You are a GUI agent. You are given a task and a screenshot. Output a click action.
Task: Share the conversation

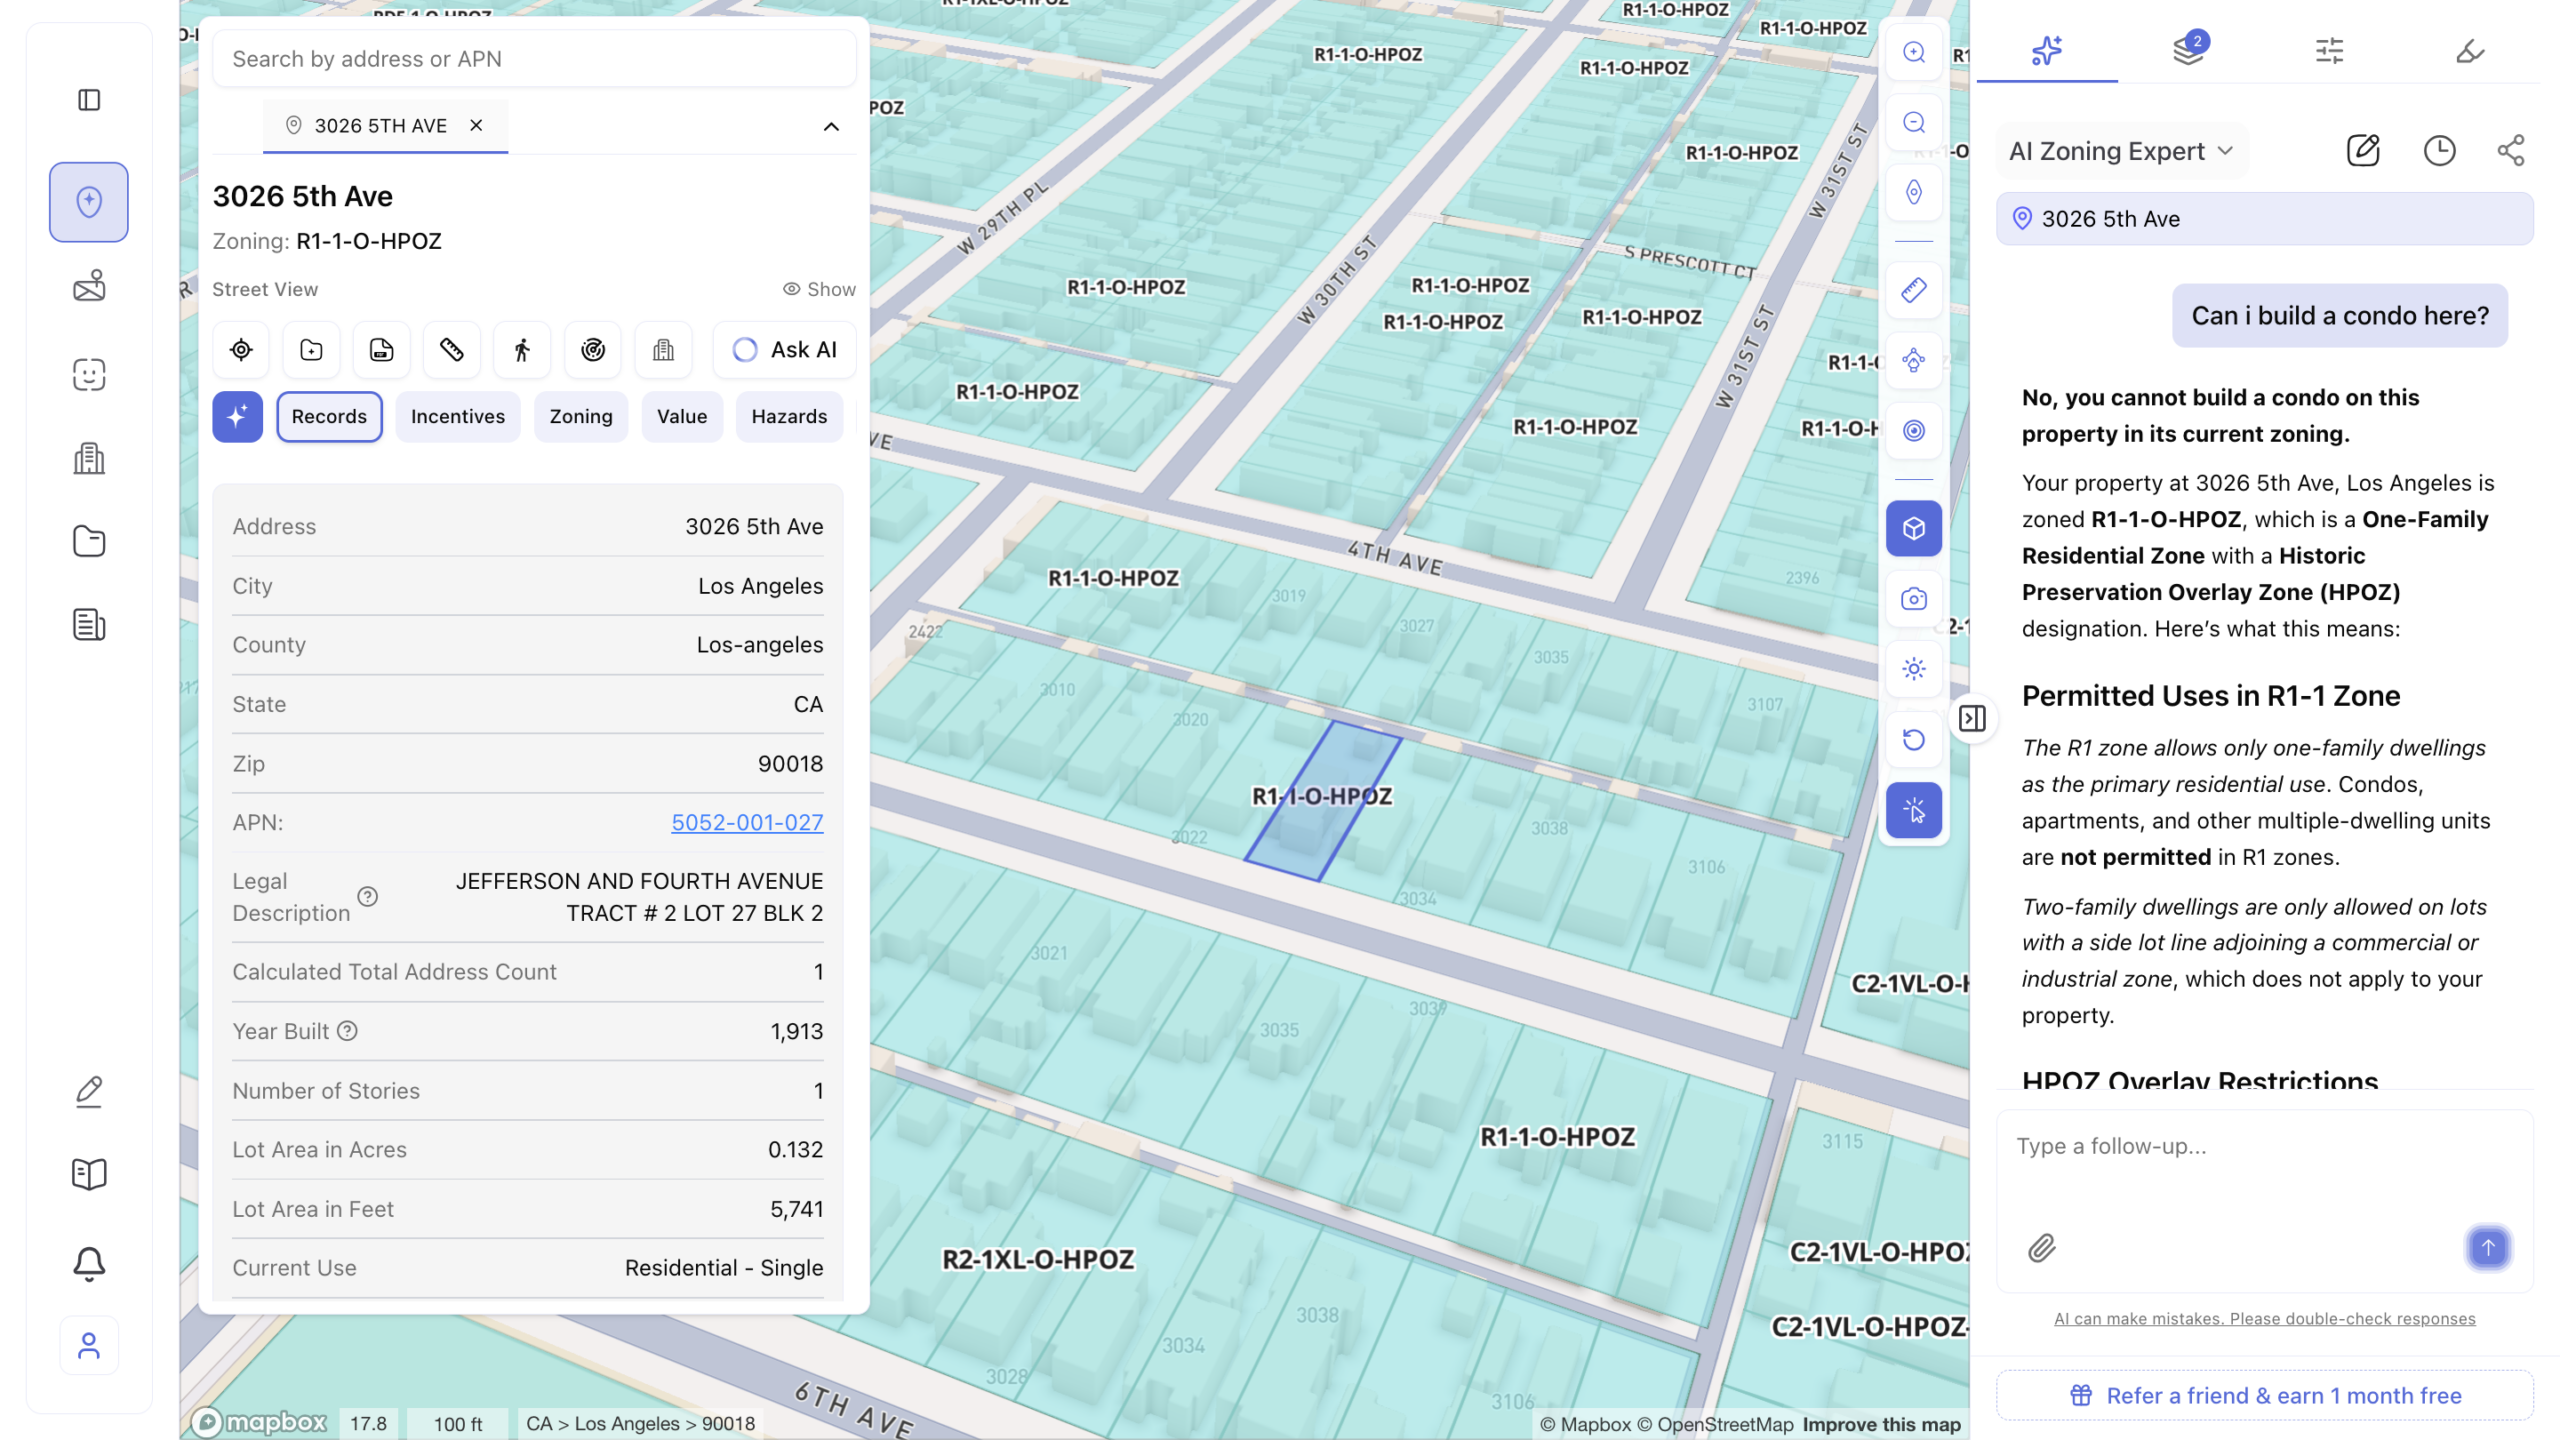(x=2510, y=151)
